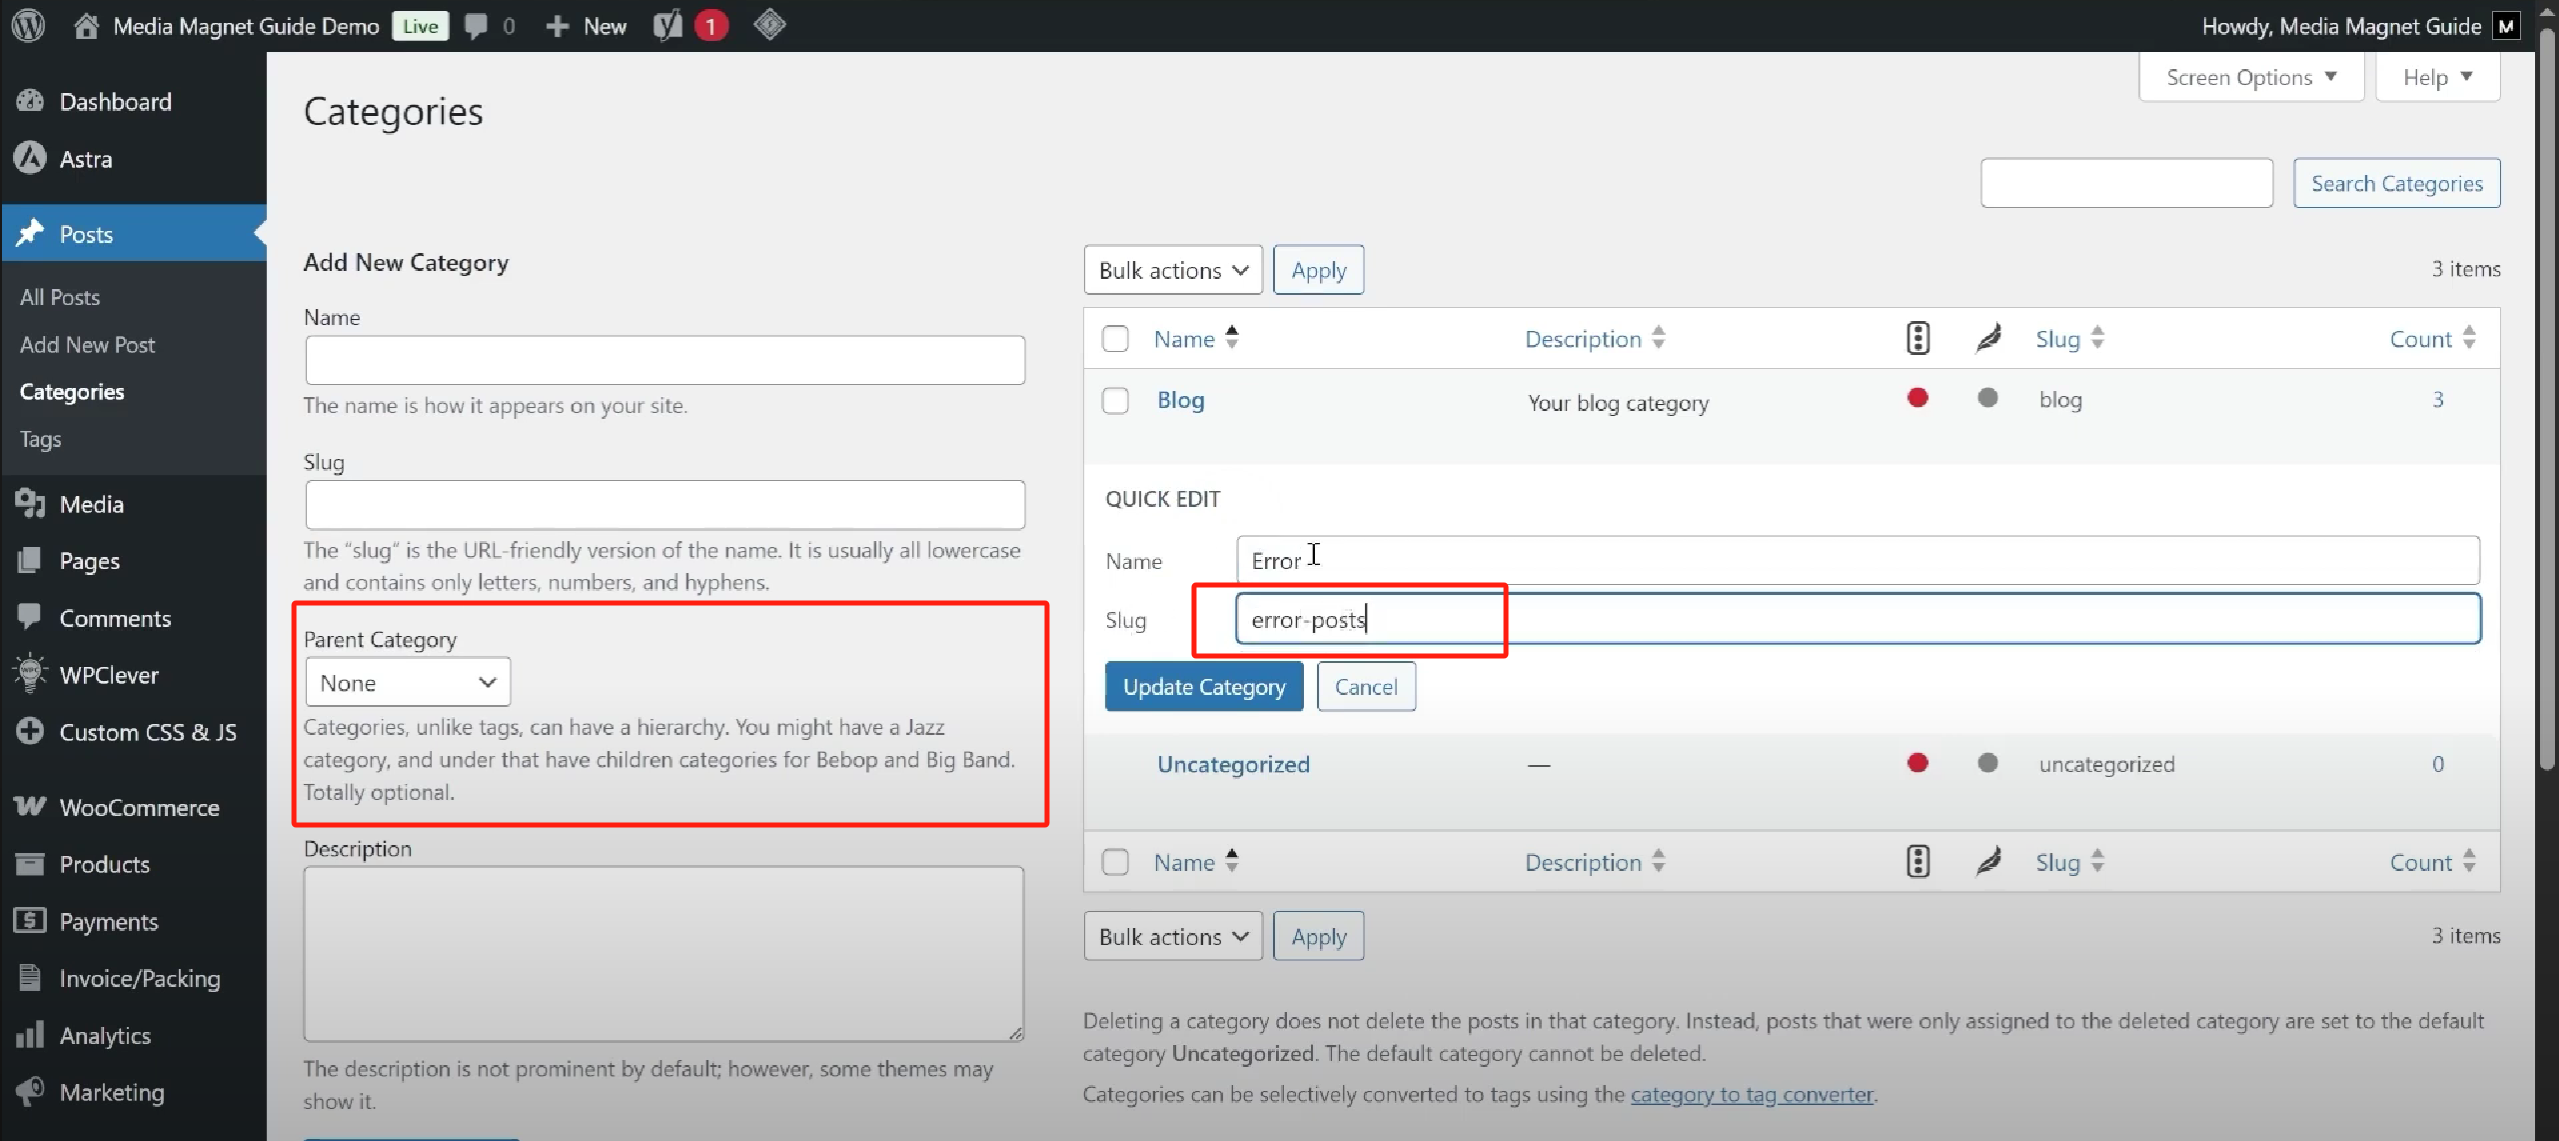Click the Media sidebar icon

31,504
